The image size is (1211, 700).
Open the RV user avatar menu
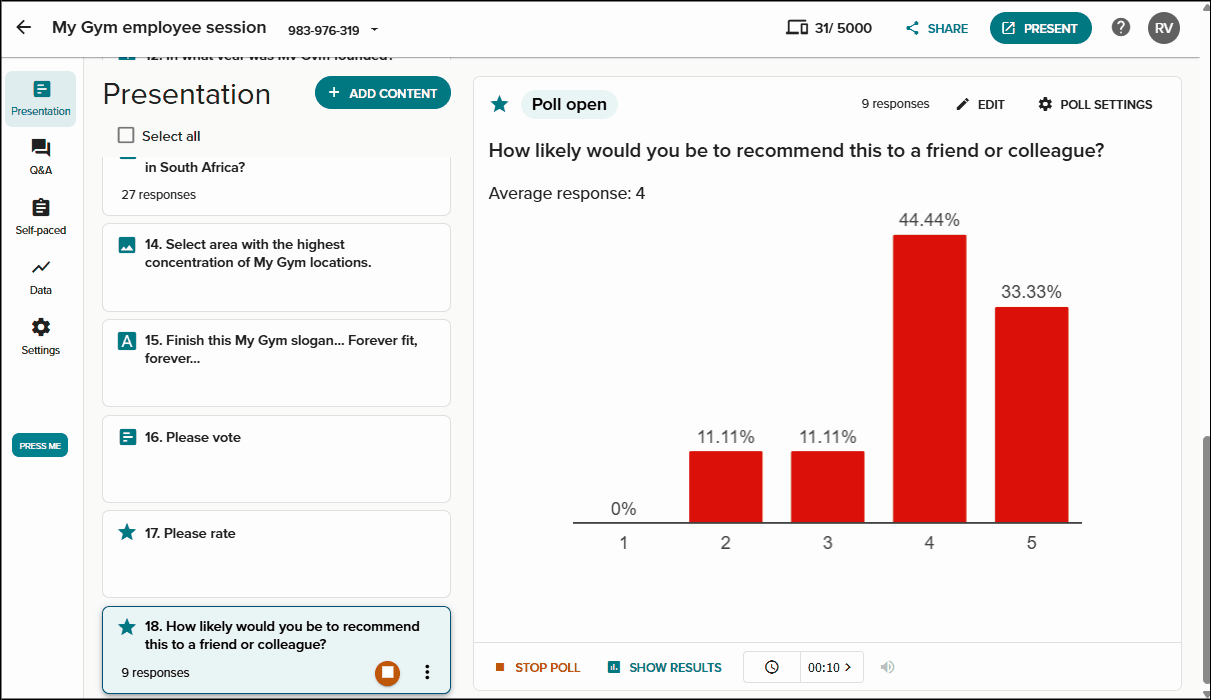coord(1164,28)
